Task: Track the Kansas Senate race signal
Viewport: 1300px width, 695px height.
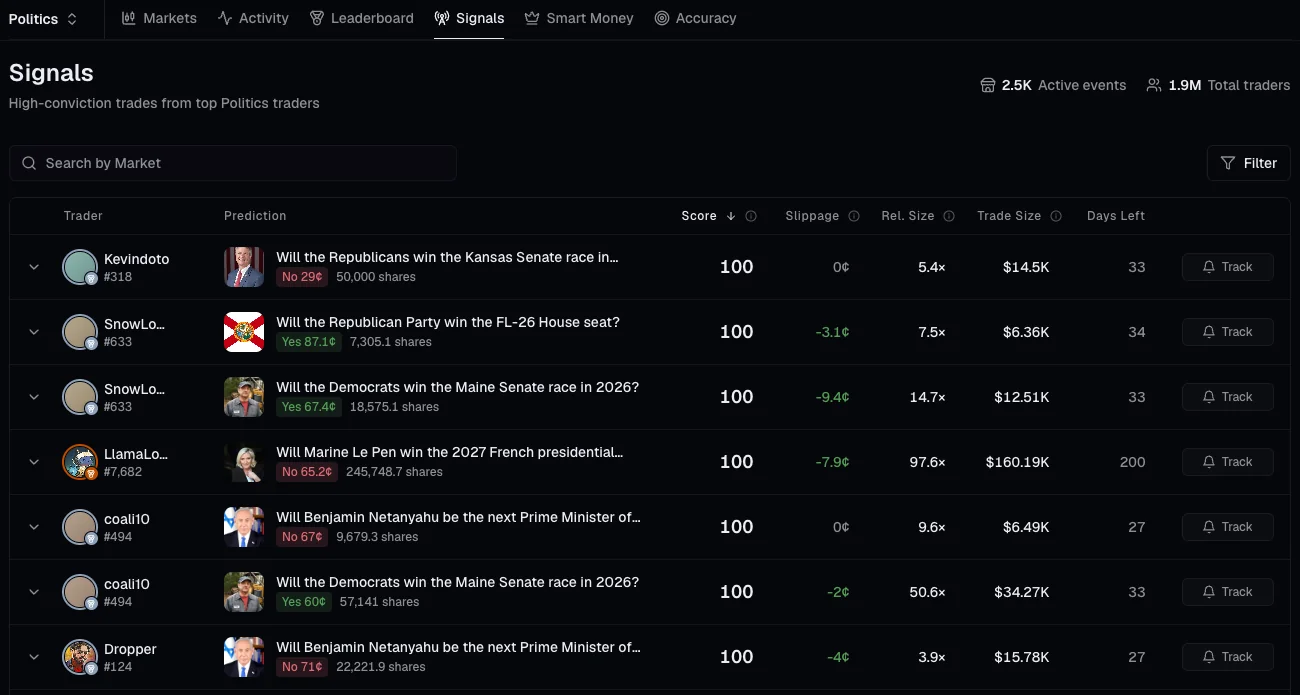Action: (1228, 267)
